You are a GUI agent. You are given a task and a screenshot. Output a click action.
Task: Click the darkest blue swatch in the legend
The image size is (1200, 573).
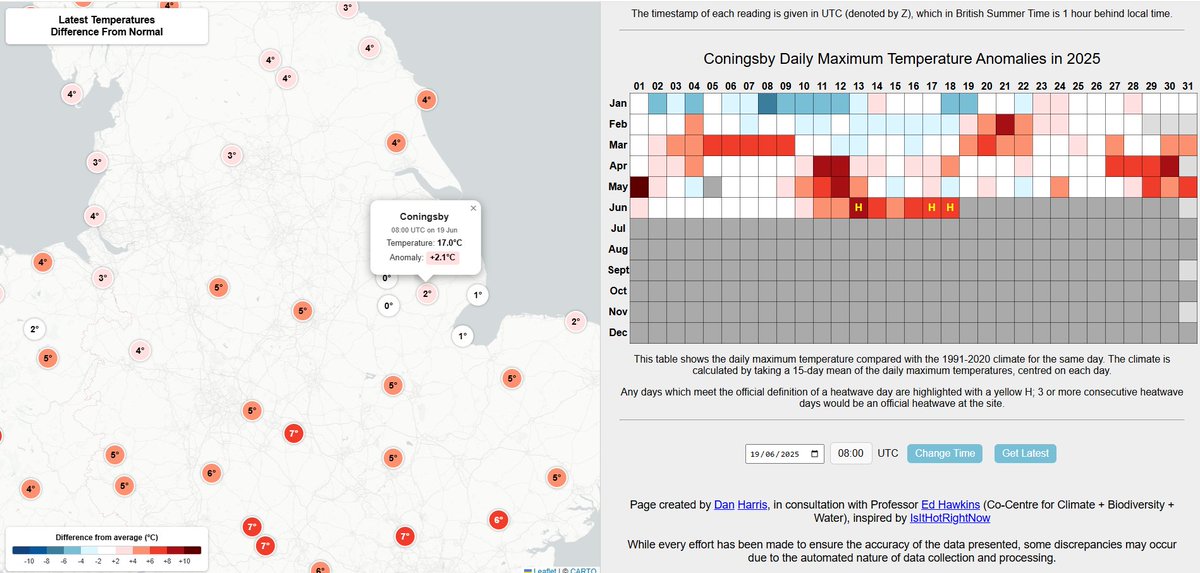pos(21,550)
